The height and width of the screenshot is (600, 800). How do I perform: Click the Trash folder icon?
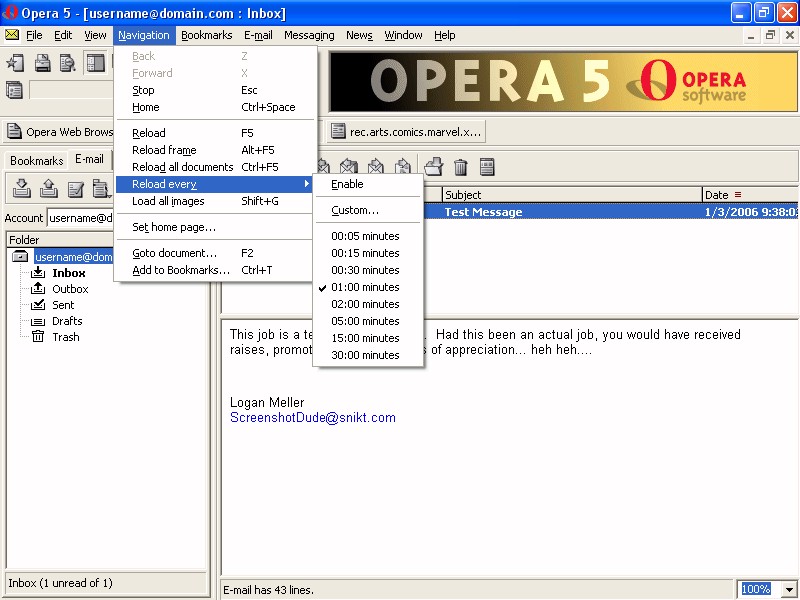[38, 336]
